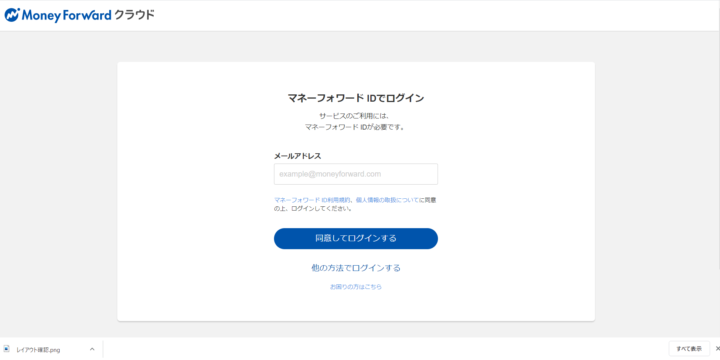Open the 個人情報の取扱について link
The height and width of the screenshot is (360, 720).
click(x=388, y=200)
